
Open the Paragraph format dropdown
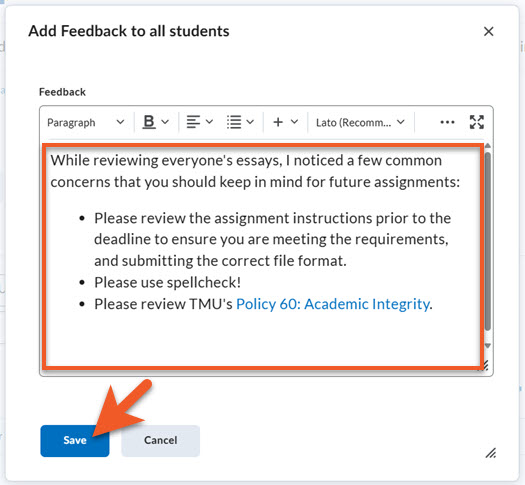86,123
